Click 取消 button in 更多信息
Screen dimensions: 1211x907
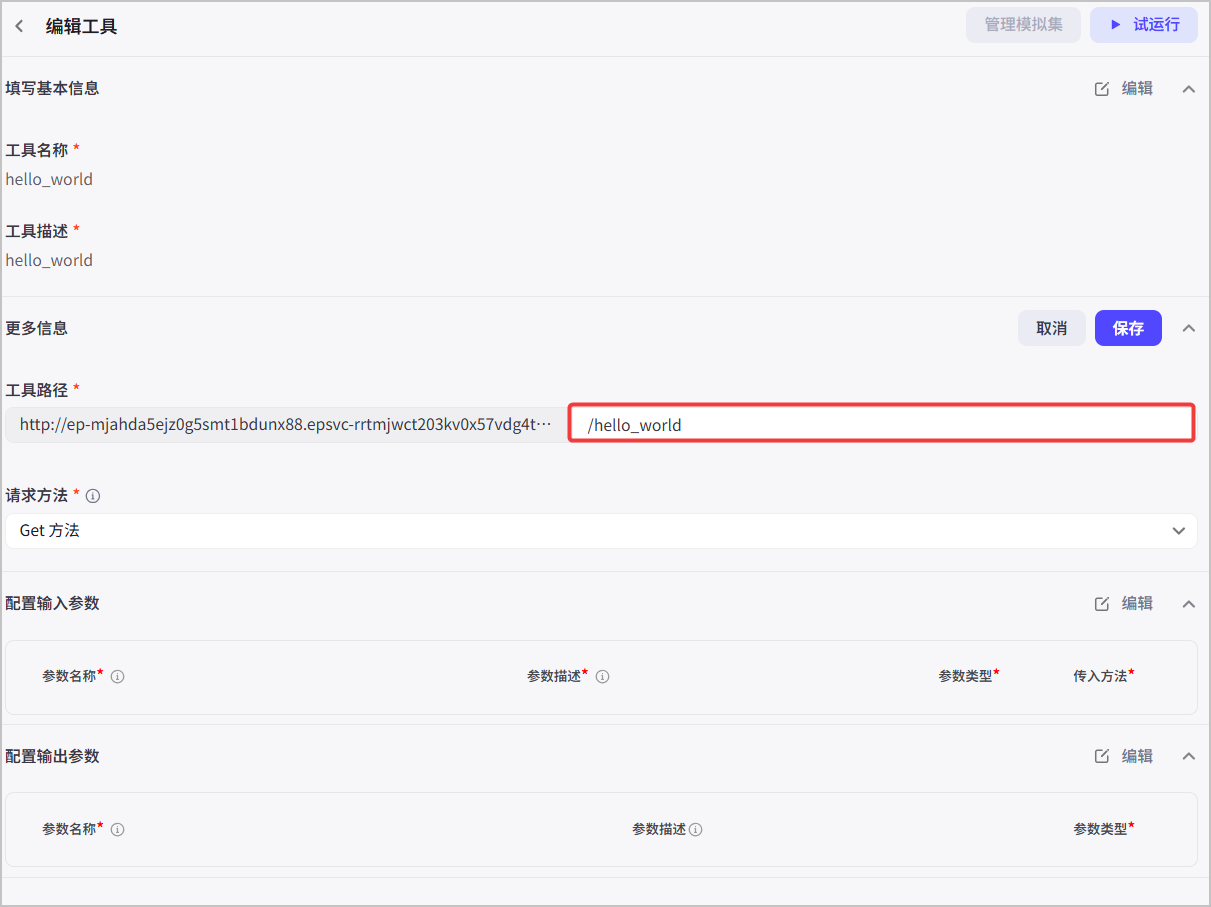(1051, 328)
